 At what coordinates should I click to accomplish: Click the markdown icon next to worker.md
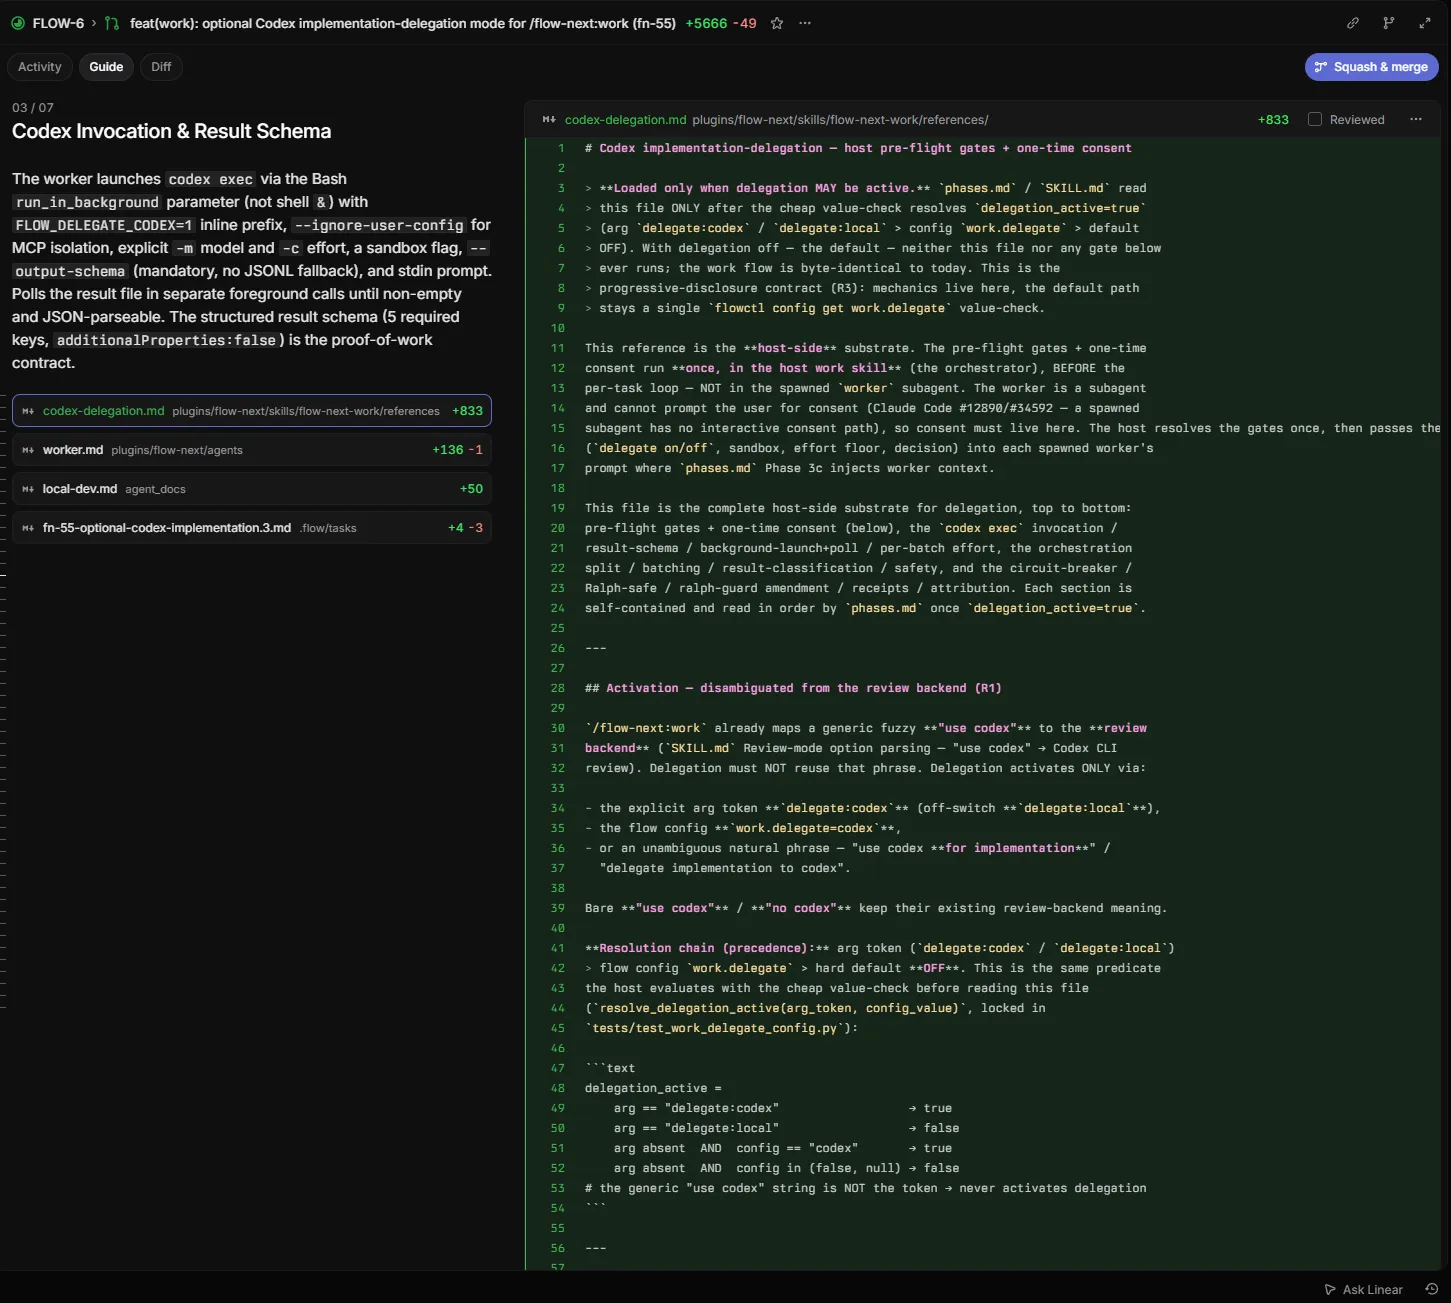(x=28, y=450)
